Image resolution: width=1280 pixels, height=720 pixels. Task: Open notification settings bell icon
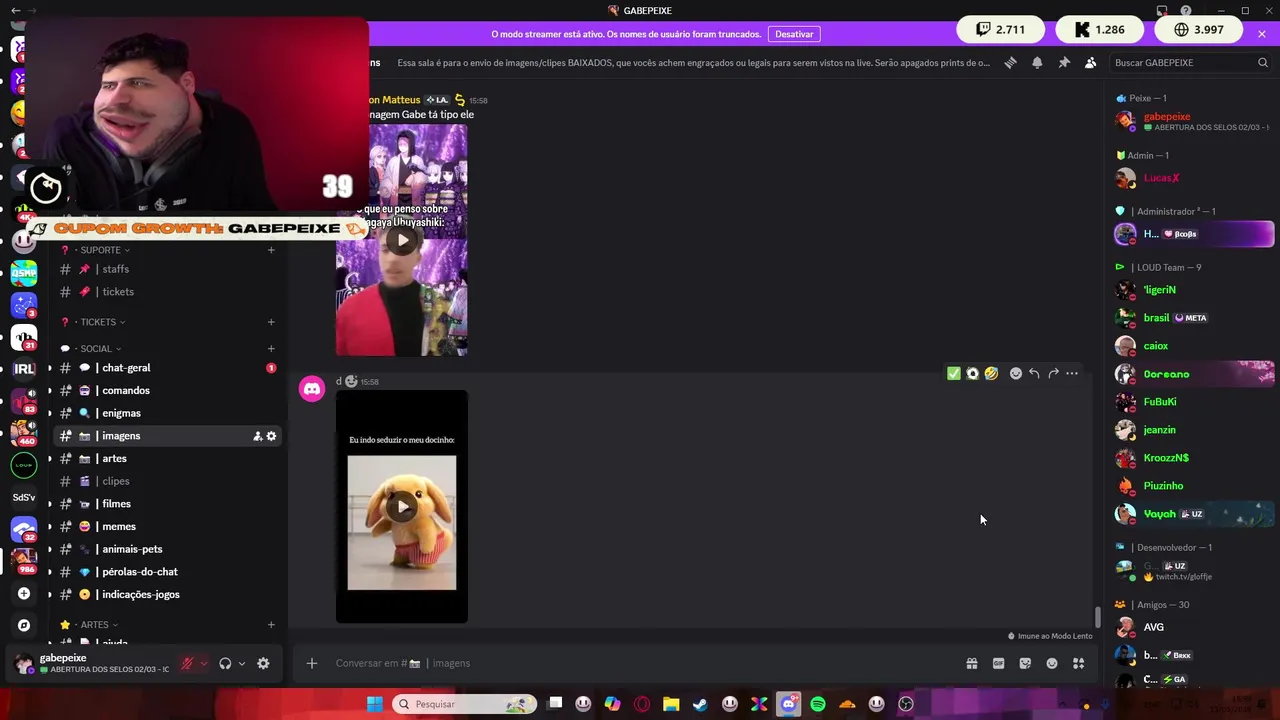pyautogui.click(x=1037, y=62)
